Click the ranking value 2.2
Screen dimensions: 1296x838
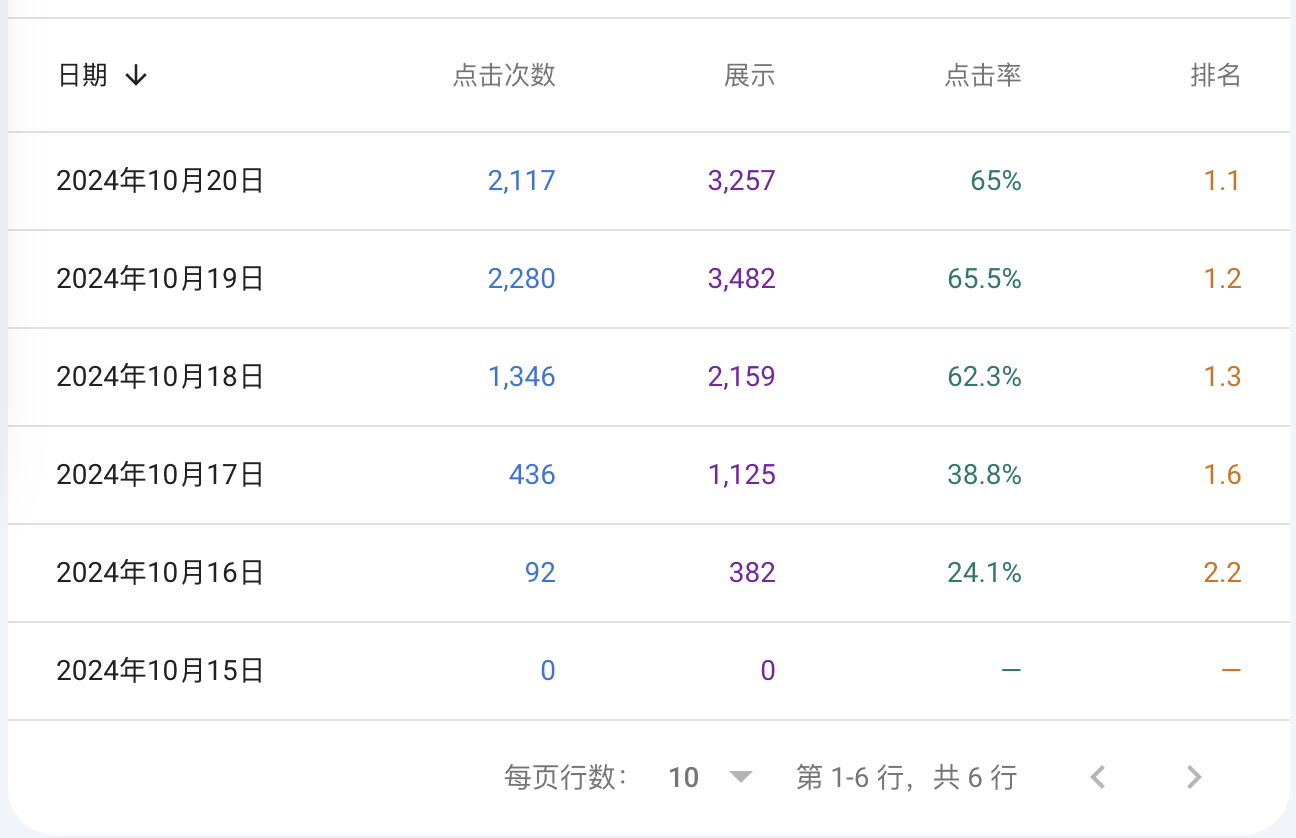[x=1222, y=573]
